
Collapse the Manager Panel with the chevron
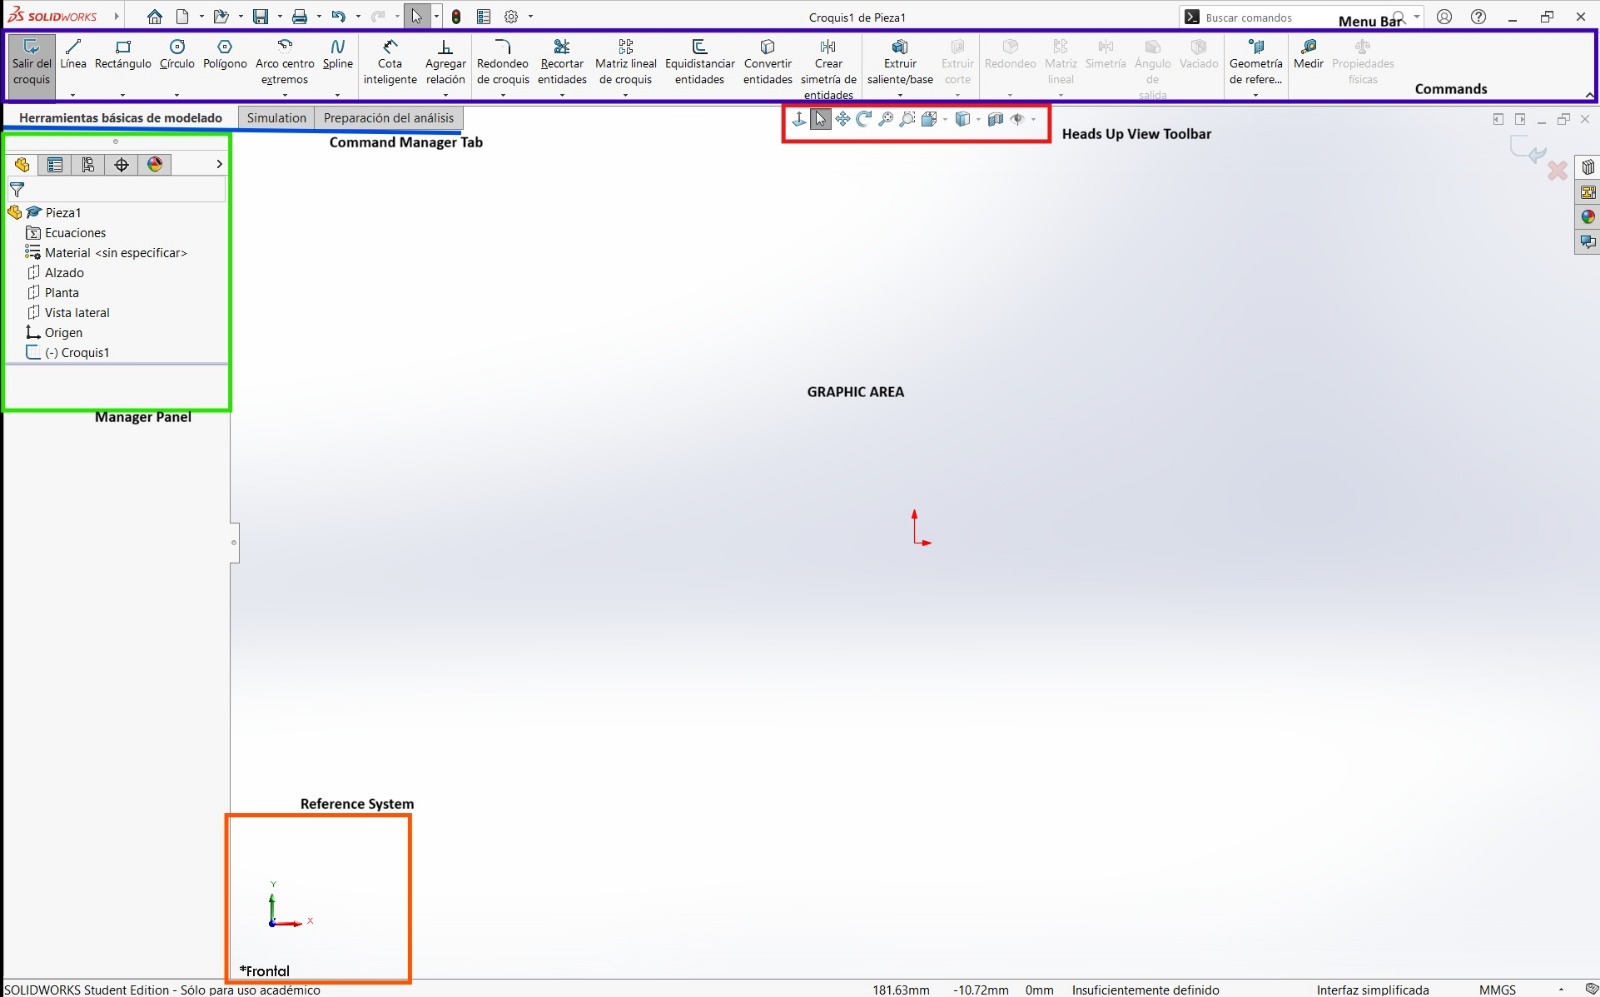(219, 164)
